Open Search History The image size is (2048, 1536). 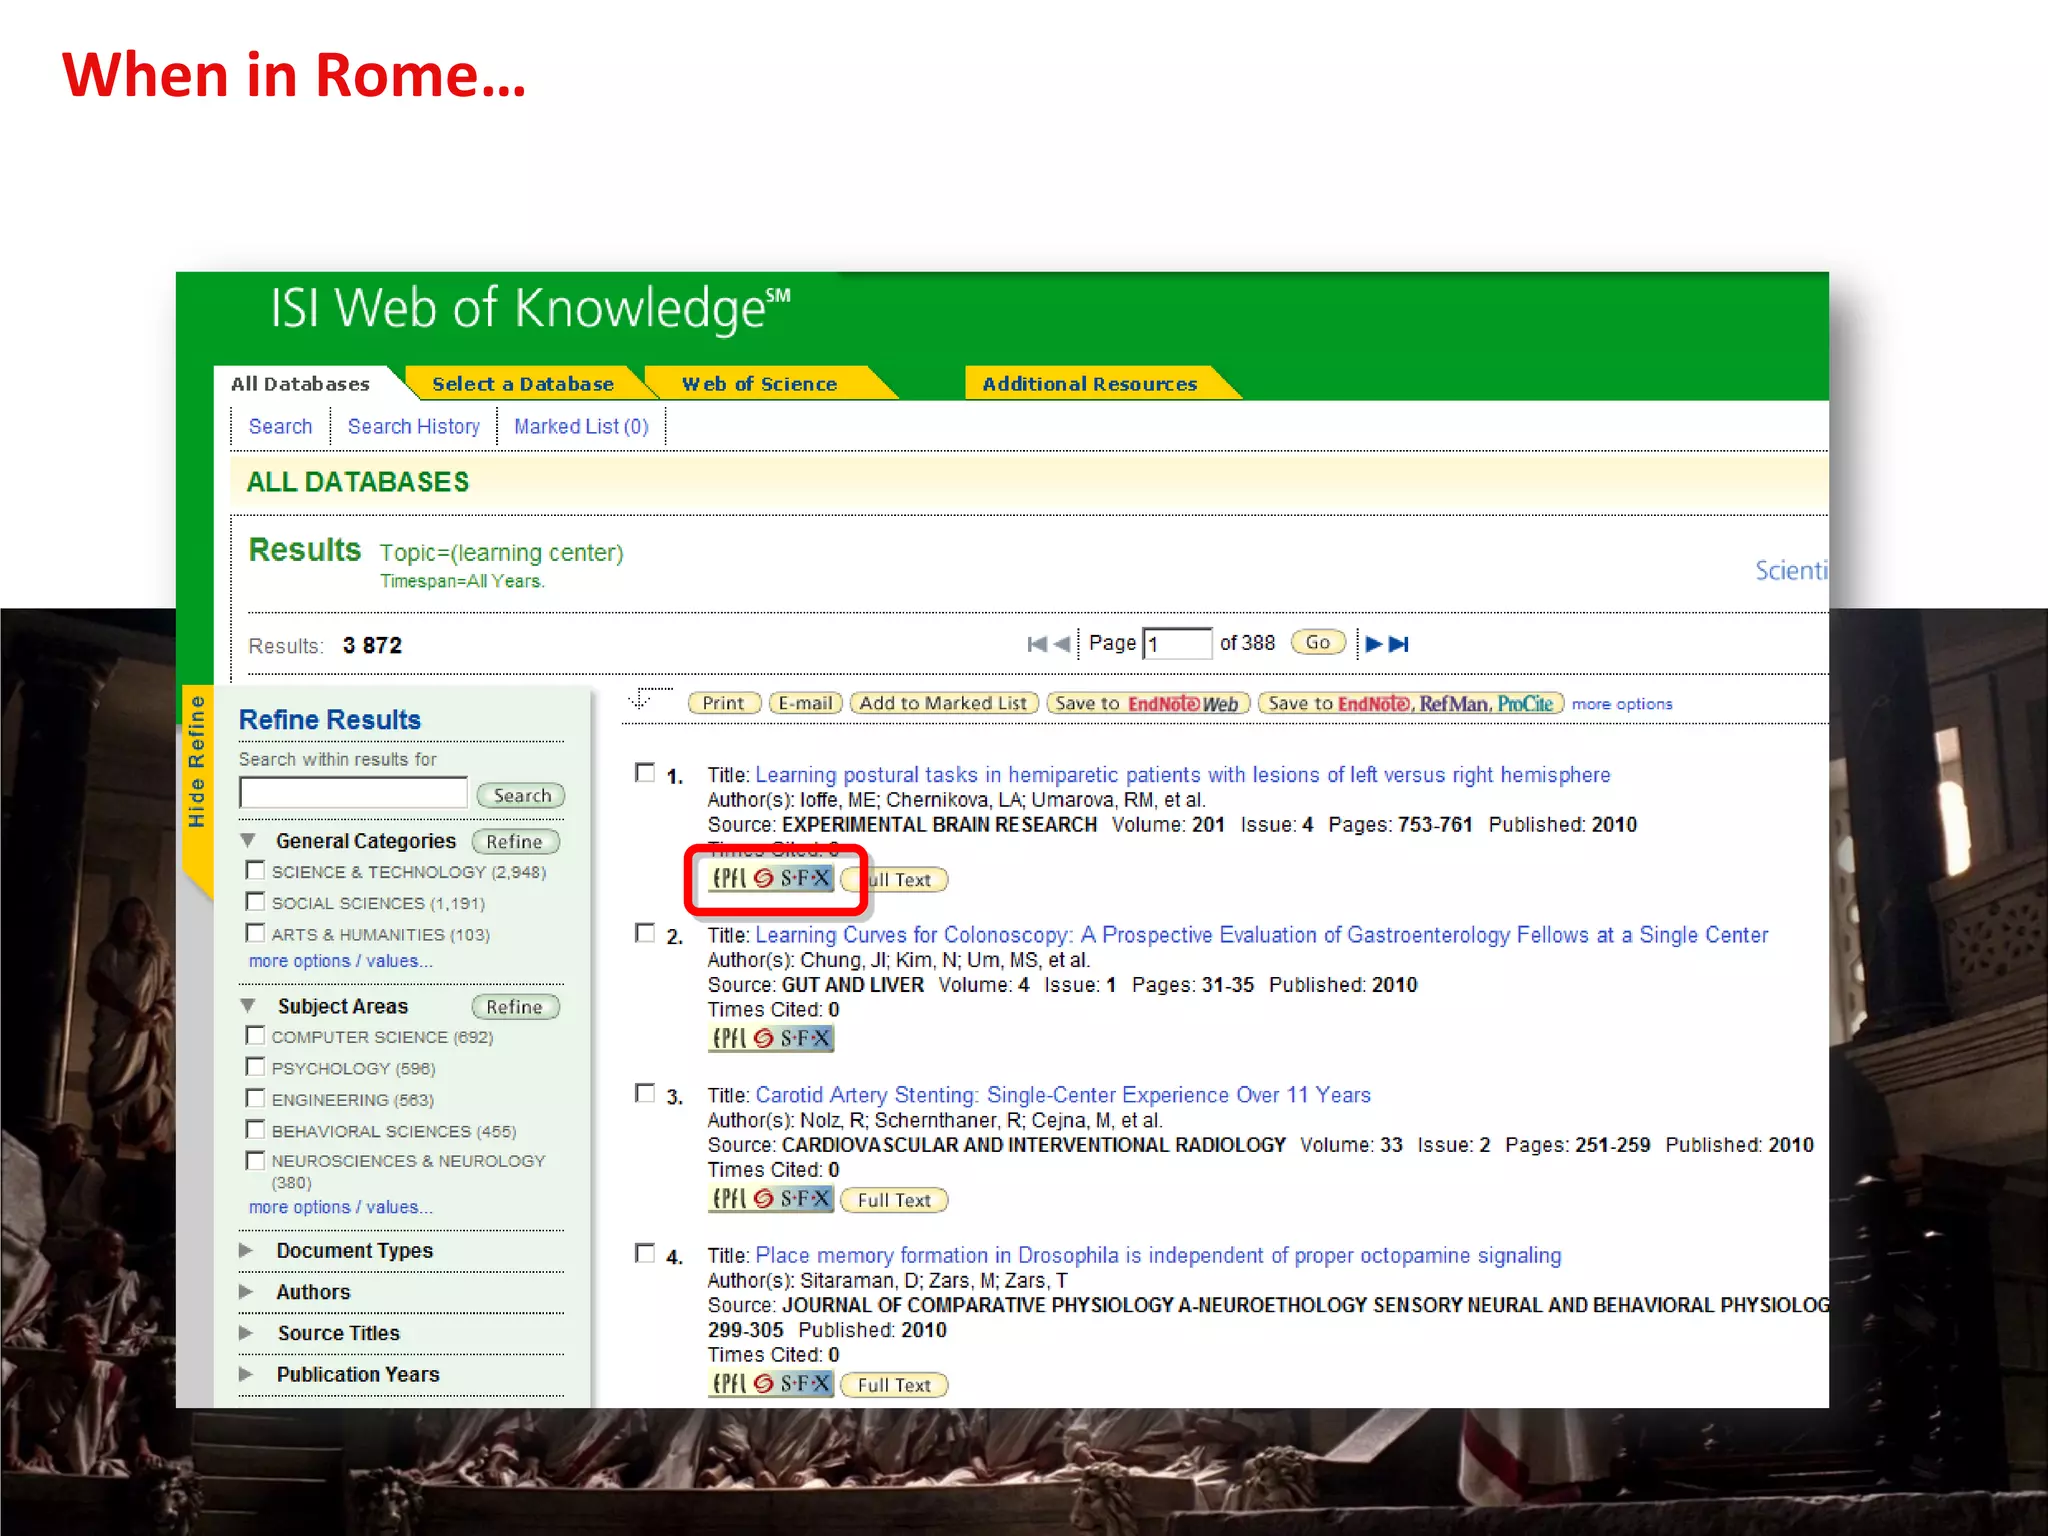[x=413, y=427]
